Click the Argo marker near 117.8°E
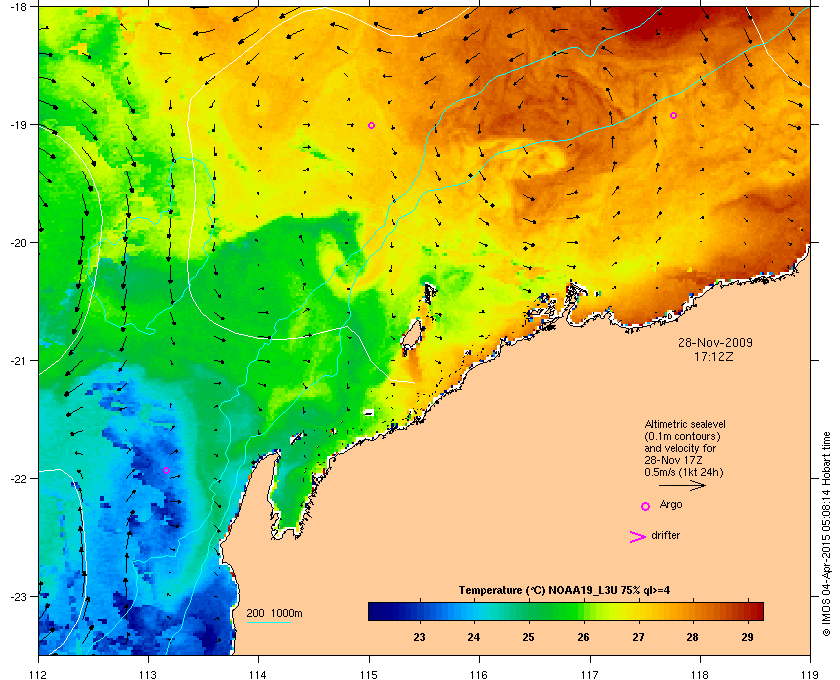 point(673,115)
